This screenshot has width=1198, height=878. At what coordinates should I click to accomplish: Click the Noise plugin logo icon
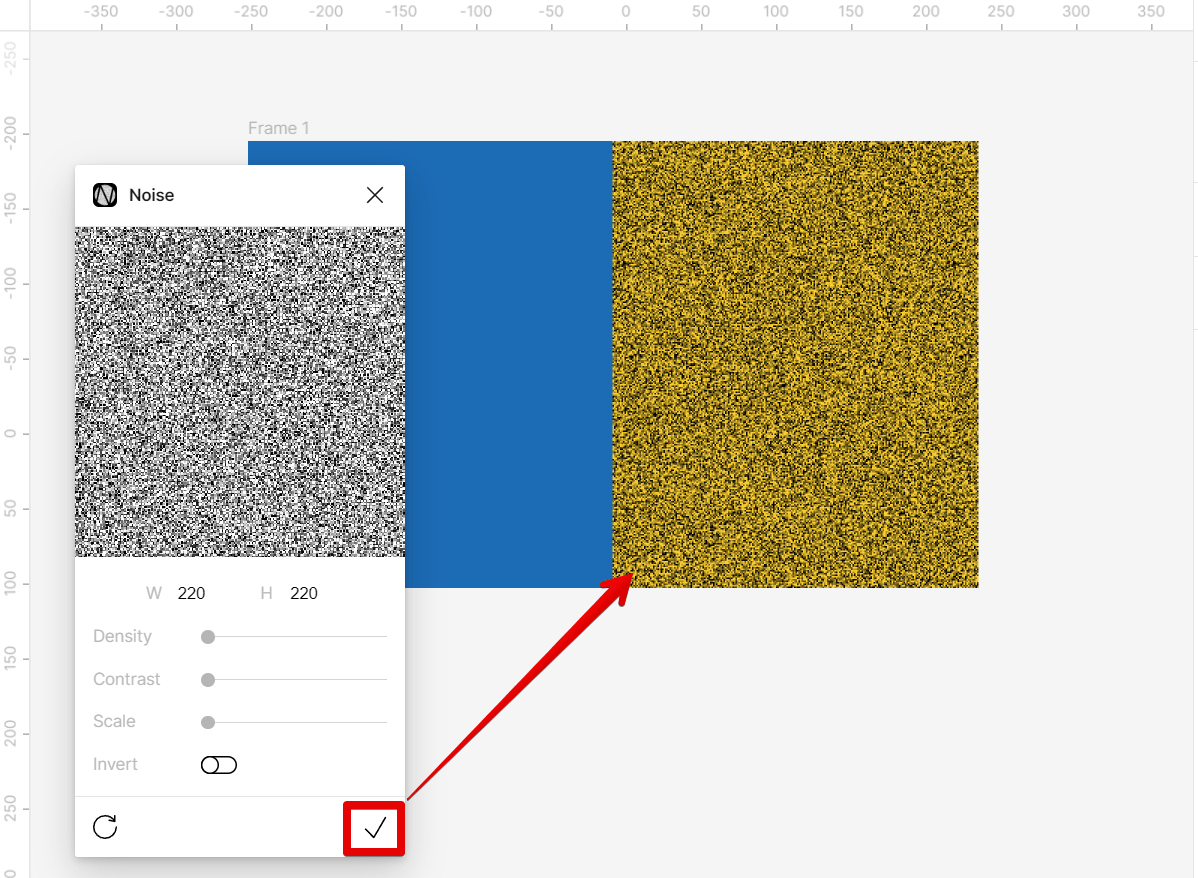click(104, 195)
